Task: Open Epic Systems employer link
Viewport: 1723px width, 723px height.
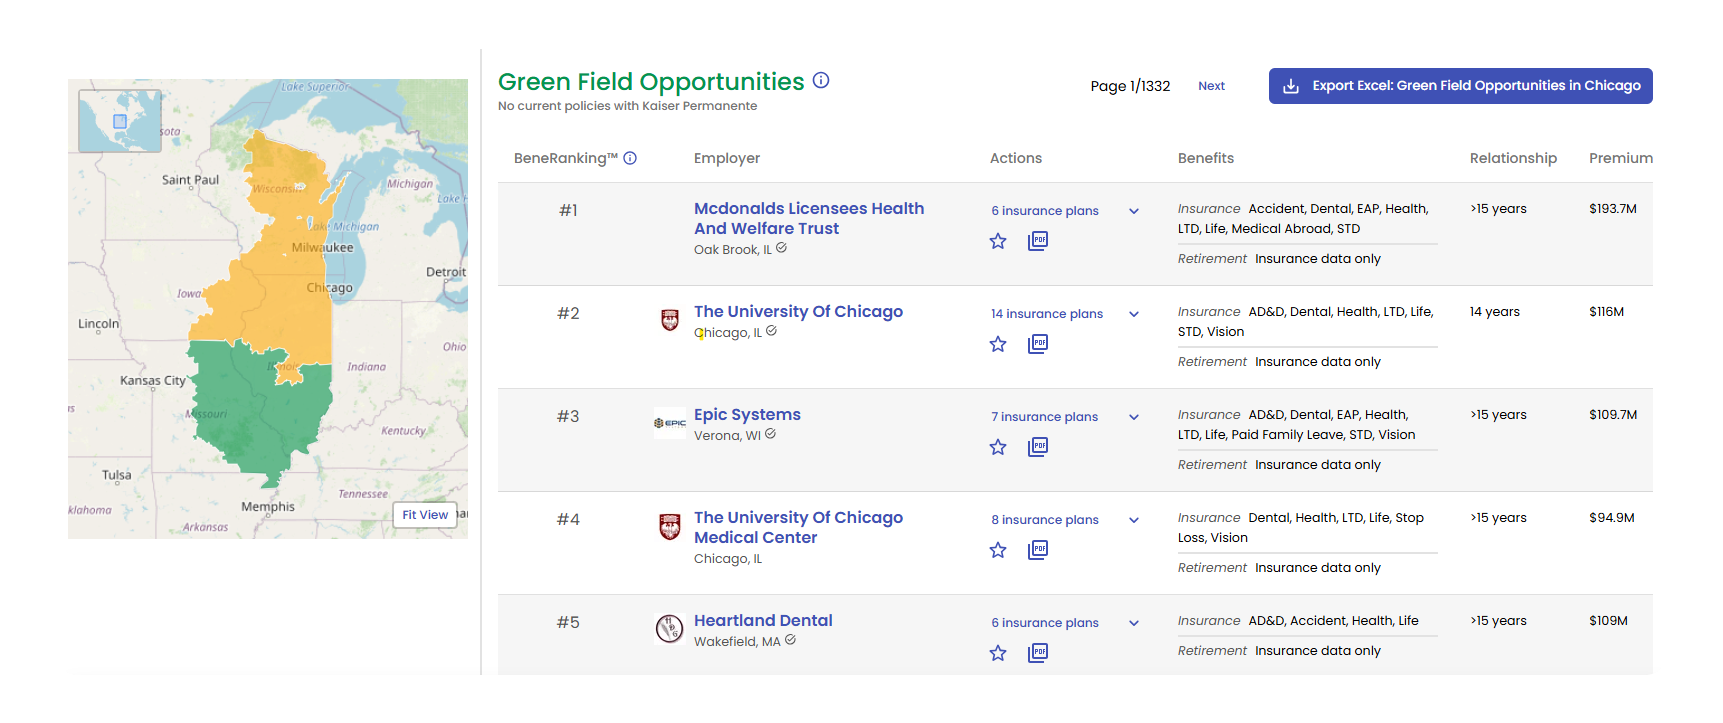Action: pos(747,415)
